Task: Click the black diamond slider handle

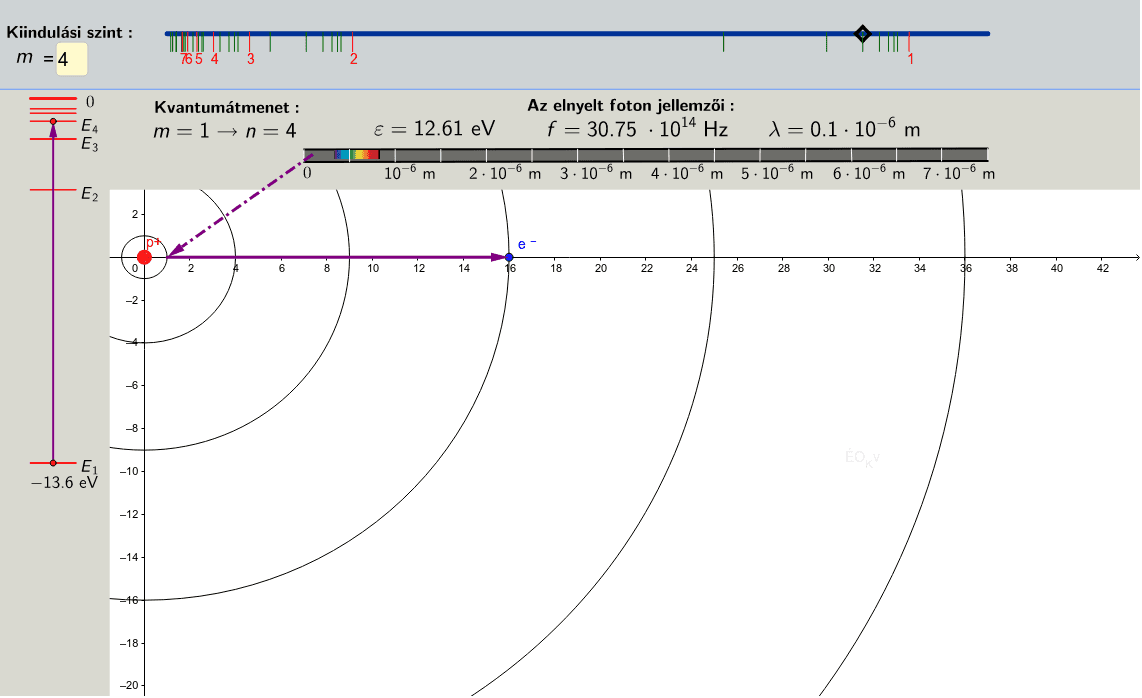Action: (862, 34)
